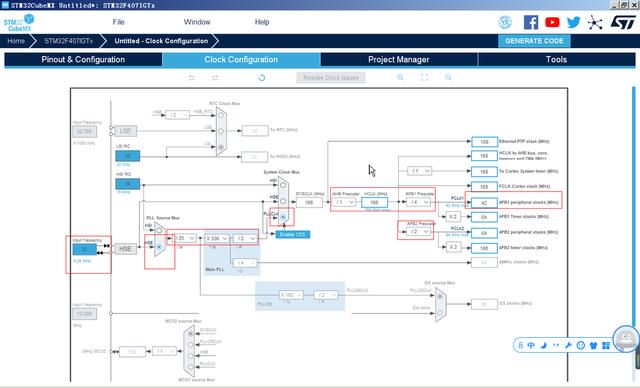Open the Project Manager tab

[x=399, y=60]
